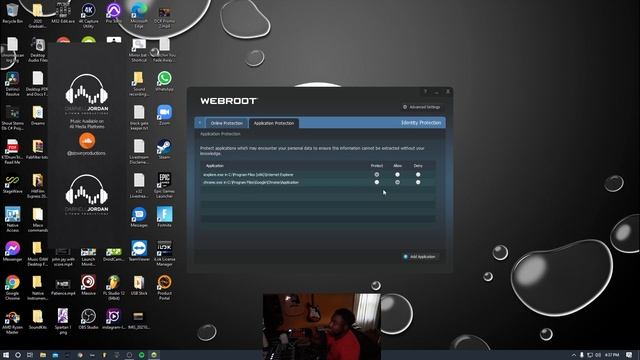Set chrome.exe to Allow

[397, 182]
